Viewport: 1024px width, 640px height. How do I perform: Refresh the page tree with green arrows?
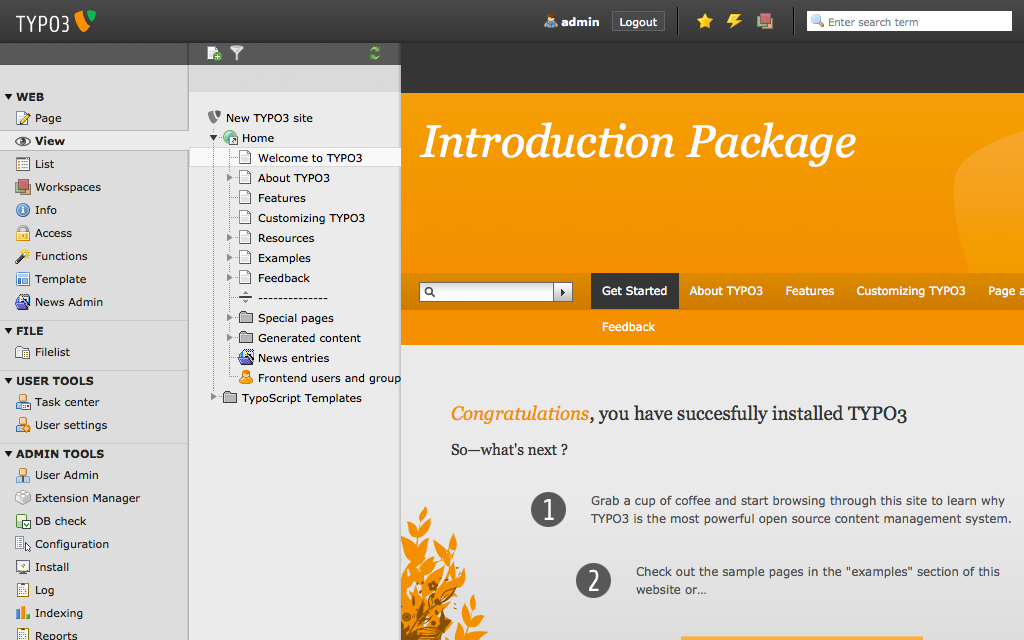[375, 53]
